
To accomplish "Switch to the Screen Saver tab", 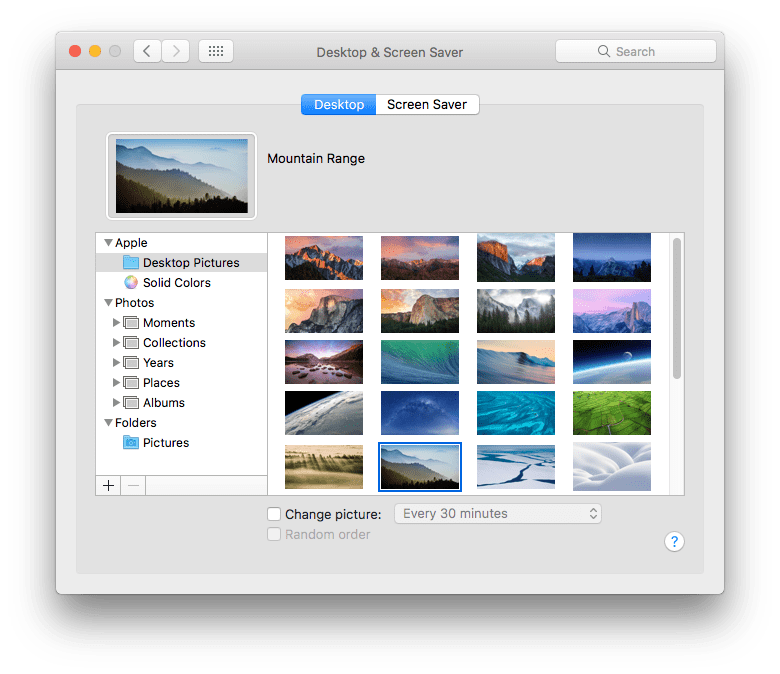I will pyautogui.click(x=427, y=104).
